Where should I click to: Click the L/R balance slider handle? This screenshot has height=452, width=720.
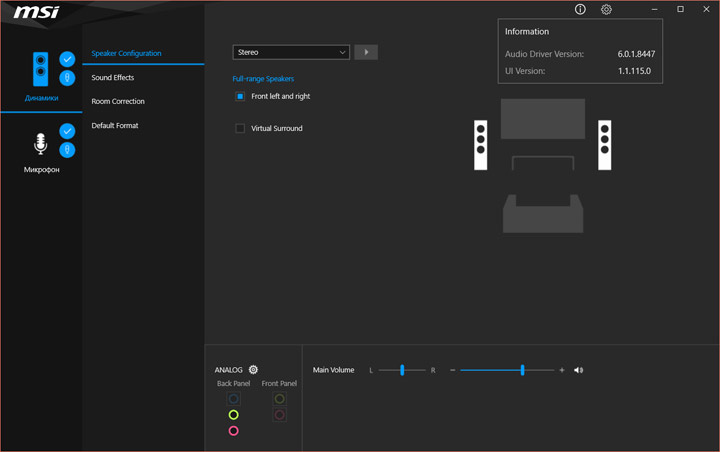402,370
